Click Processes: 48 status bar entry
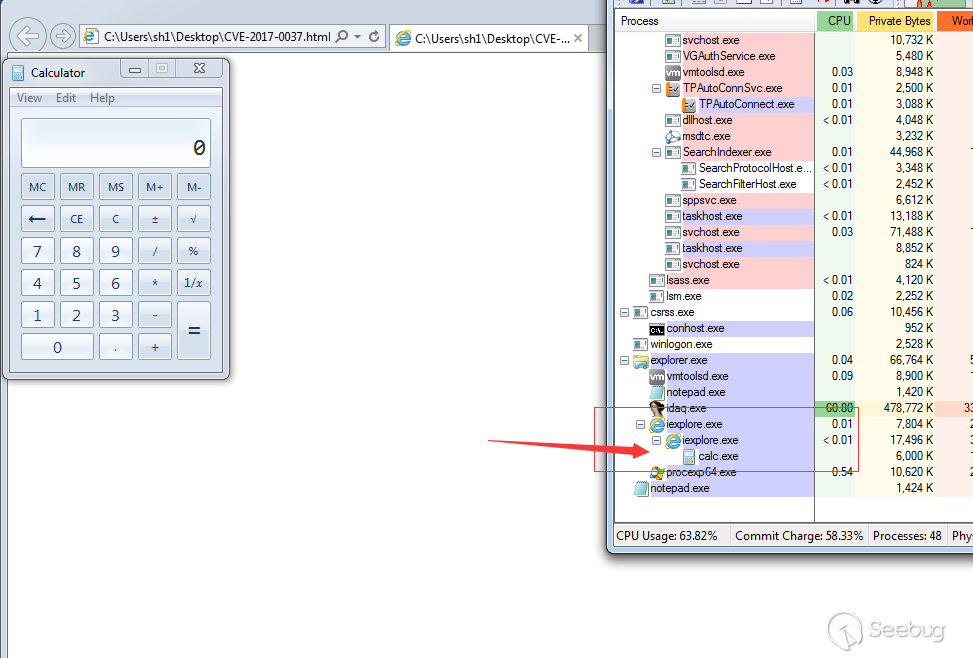 tap(907, 536)
